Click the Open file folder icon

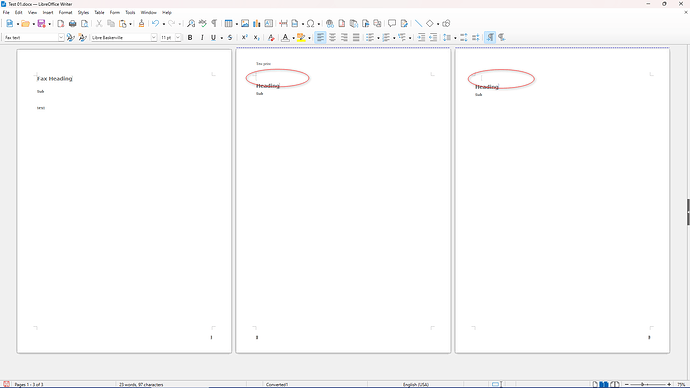pos(26,24)
